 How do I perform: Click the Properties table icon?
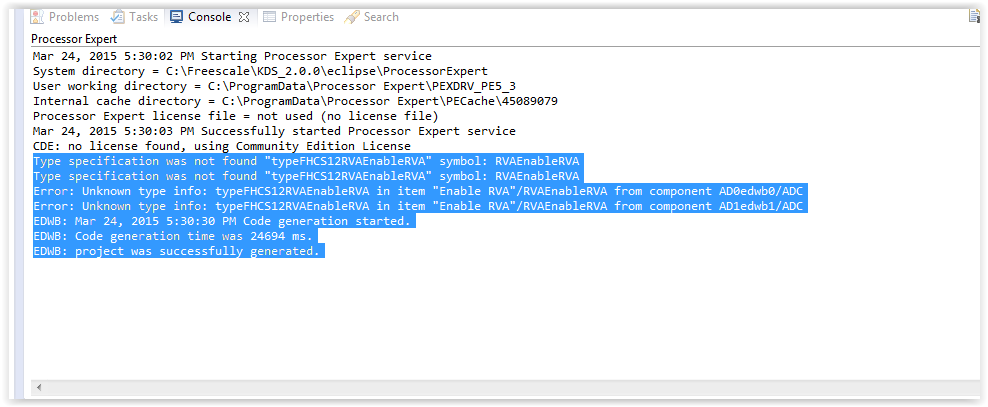click(x=270, y=17)
